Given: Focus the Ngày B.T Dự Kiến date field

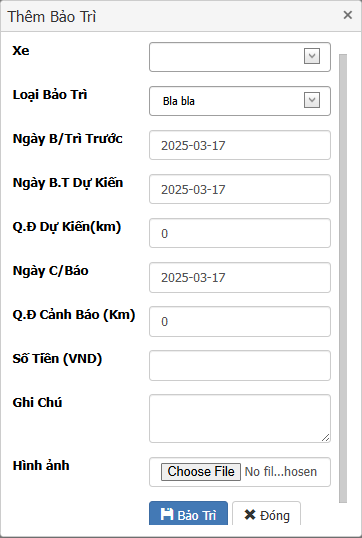Looking at the screenshot, I should tap(240, 189).
